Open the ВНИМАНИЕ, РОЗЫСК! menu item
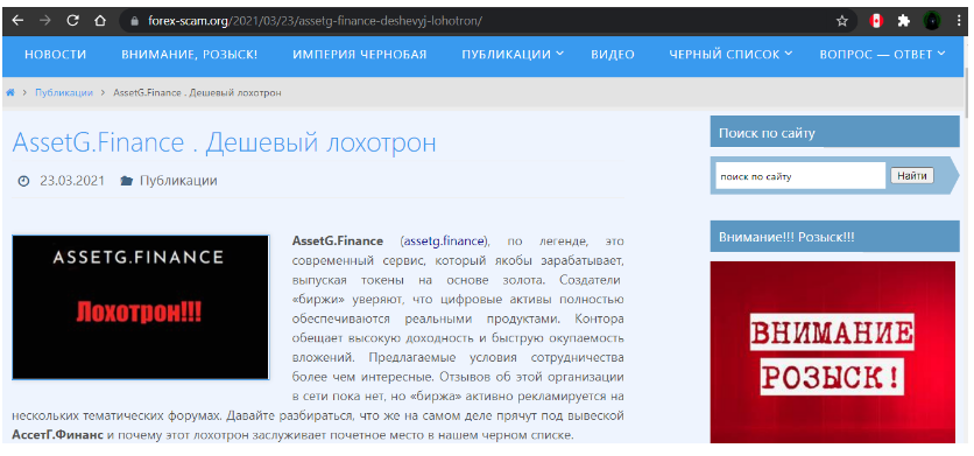Image resolution: width=974 pixels, height=456 pixels. tap(189, 55)
